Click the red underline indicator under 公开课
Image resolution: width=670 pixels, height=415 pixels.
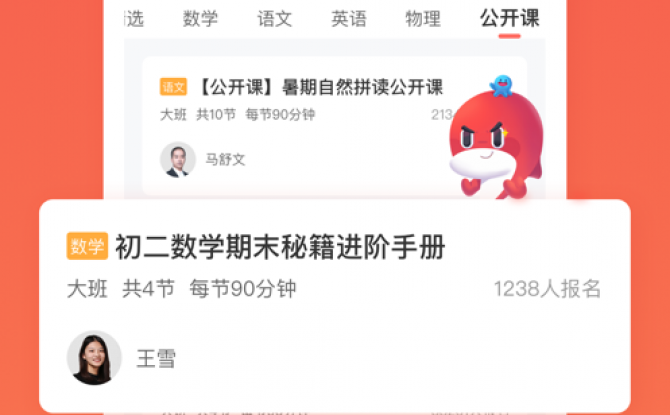point(509,36)
